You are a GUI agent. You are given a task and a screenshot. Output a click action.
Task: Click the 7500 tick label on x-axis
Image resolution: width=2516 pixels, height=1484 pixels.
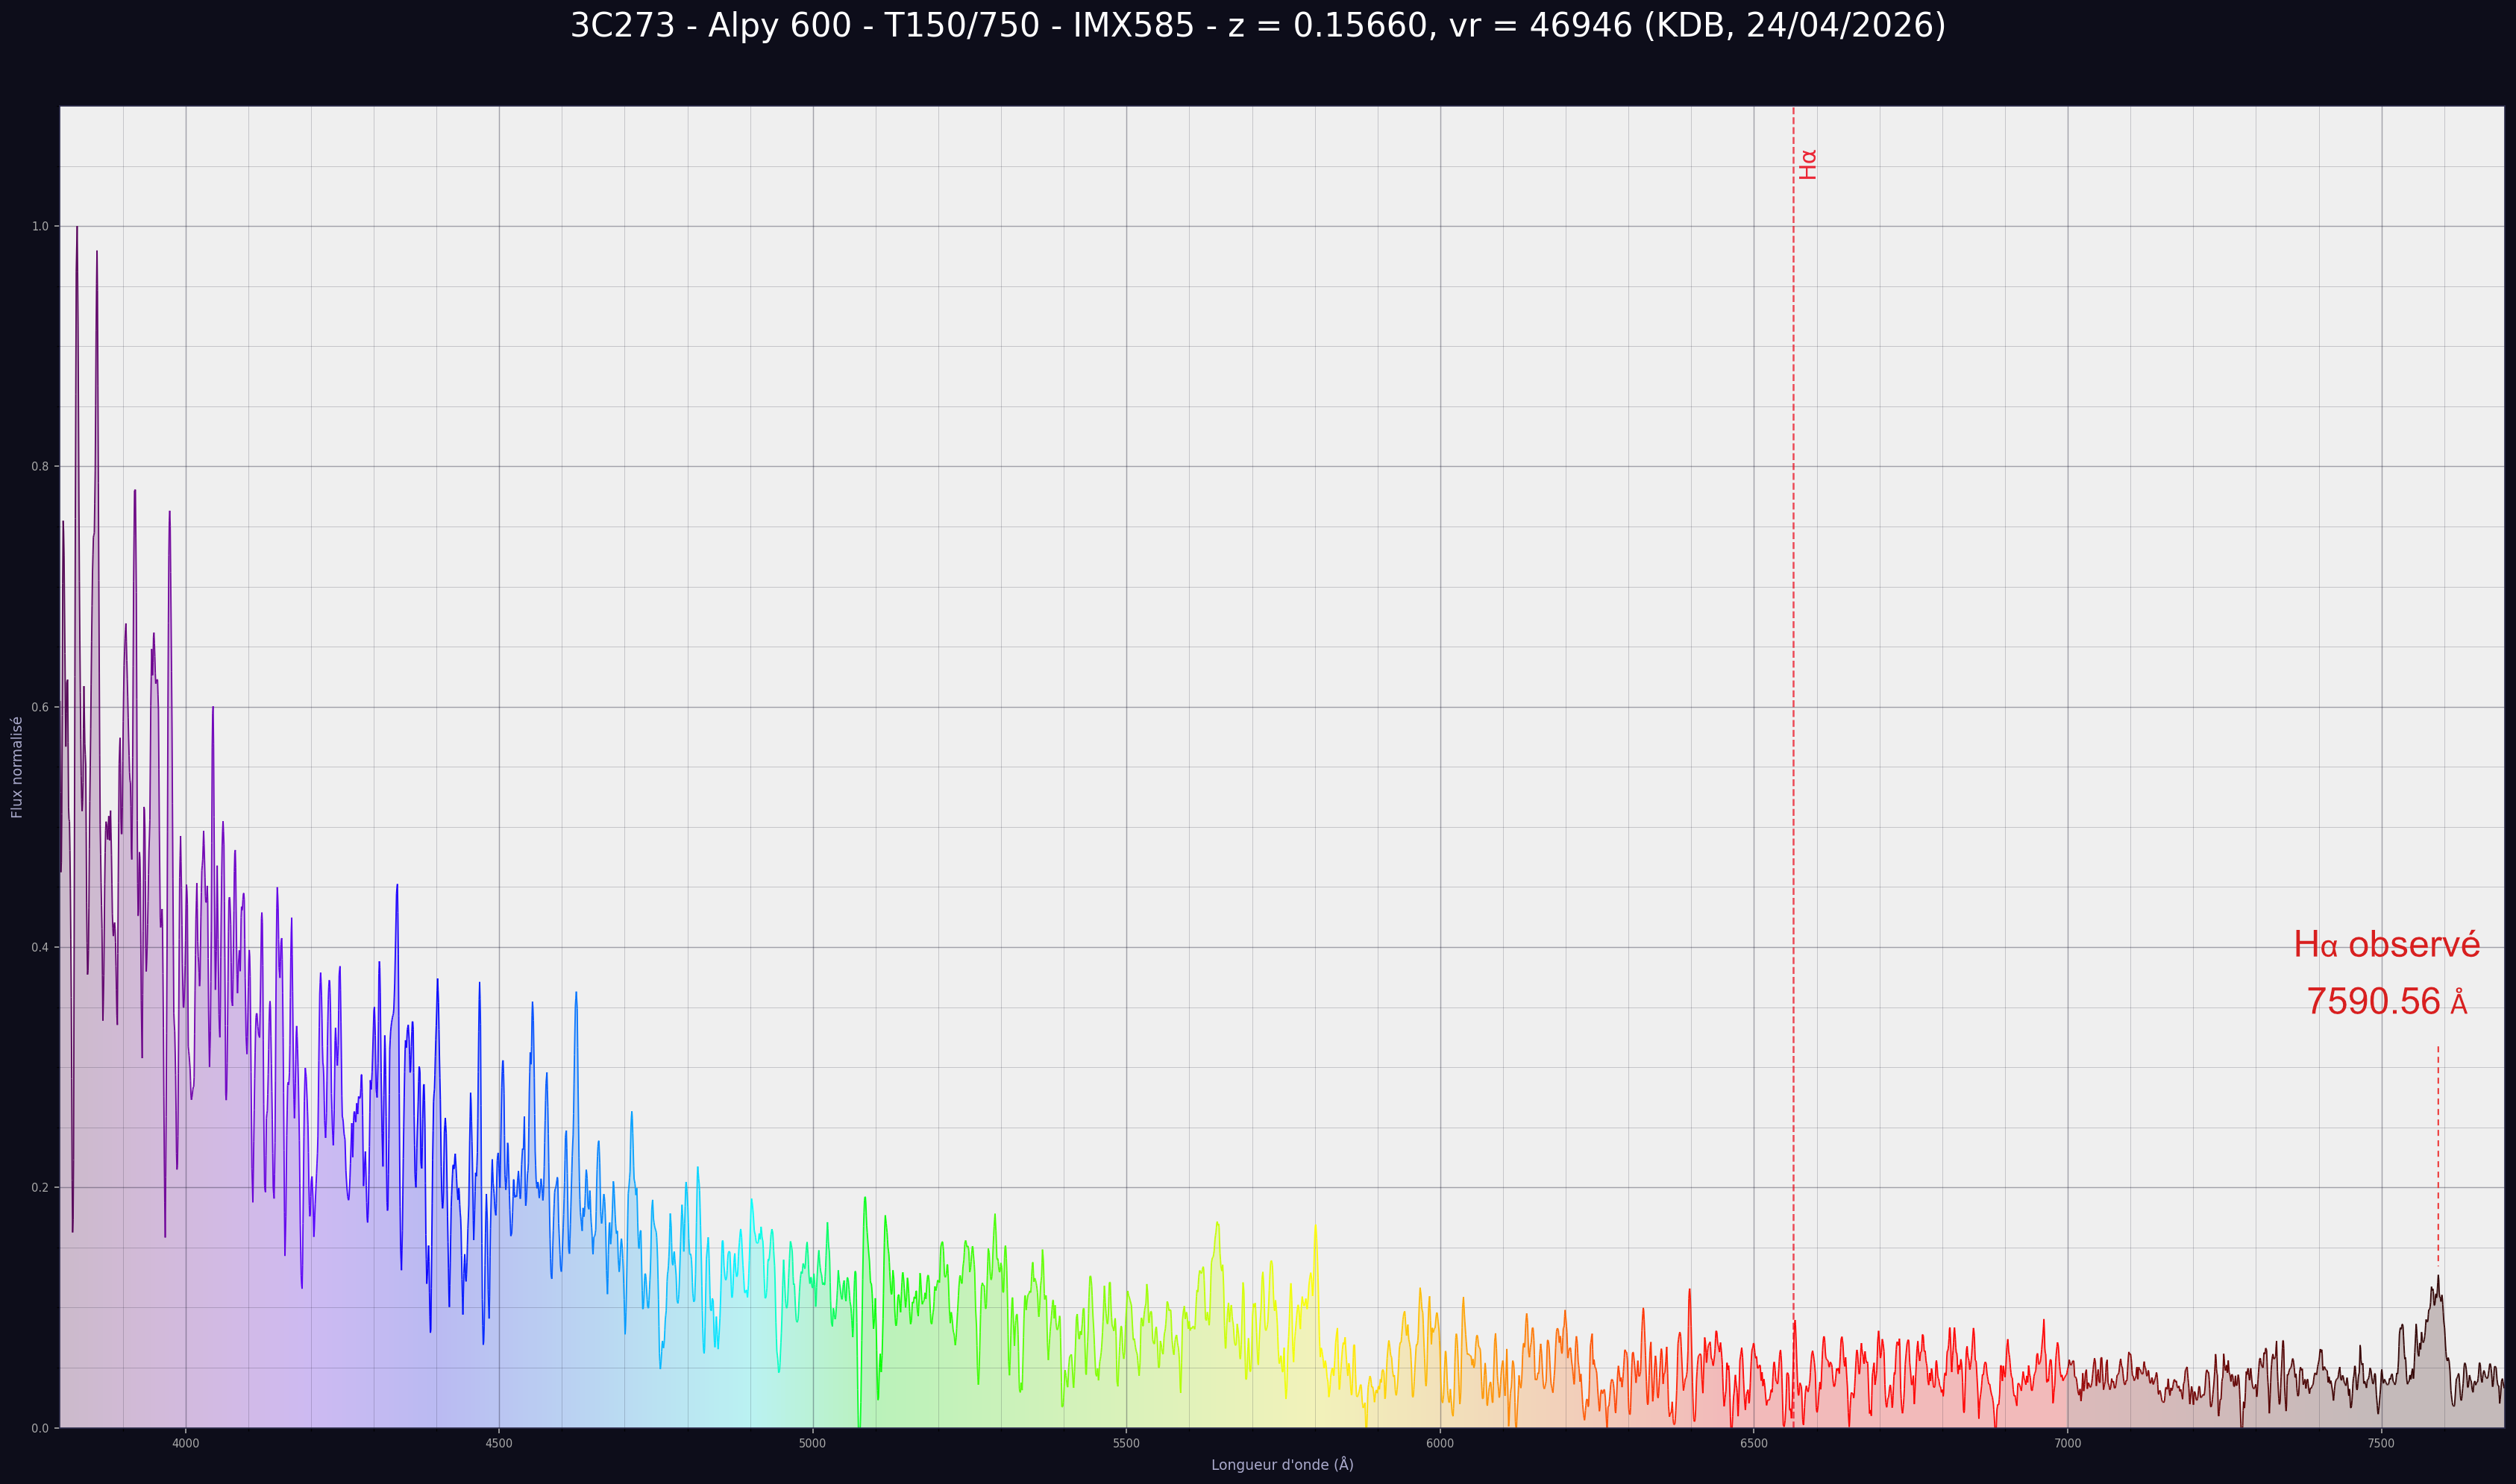(x=2381, y=1443)
